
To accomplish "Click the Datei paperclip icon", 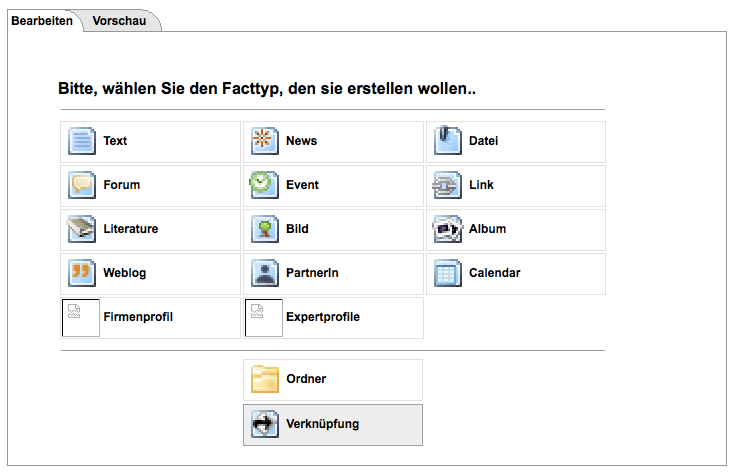I will (x=447, y=142).
